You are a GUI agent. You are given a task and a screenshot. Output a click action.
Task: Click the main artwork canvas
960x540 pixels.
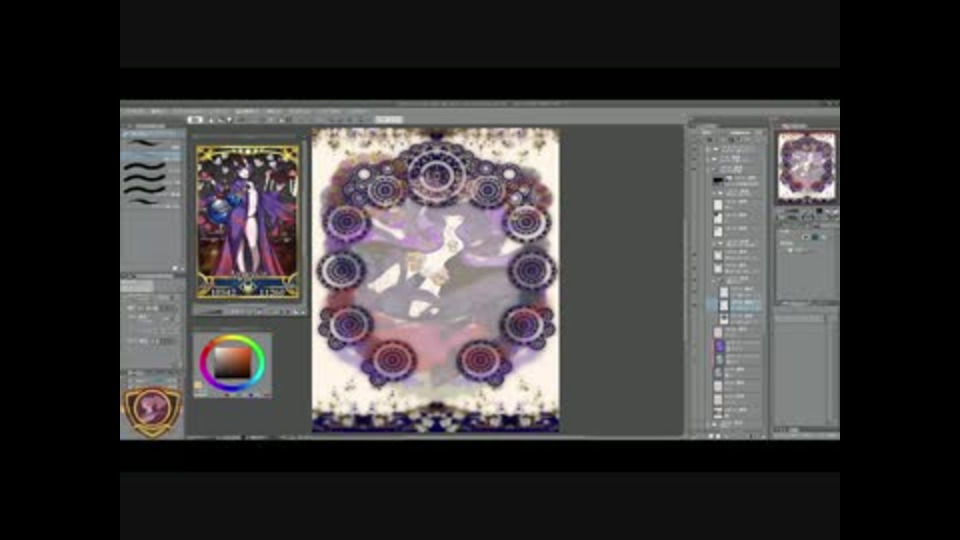435,280
